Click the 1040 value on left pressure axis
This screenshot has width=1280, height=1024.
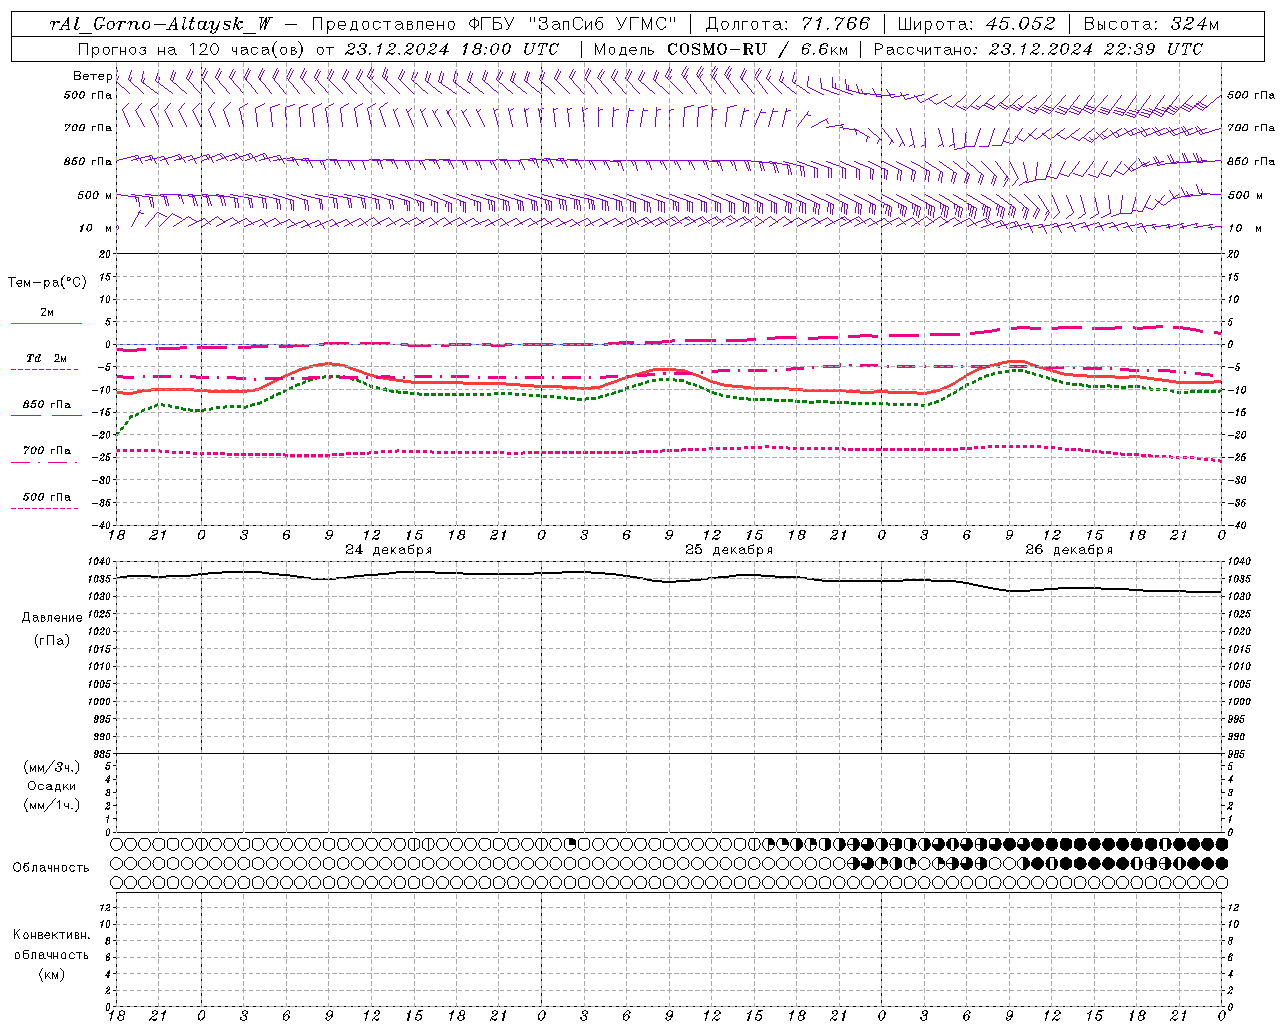point(99,562)
